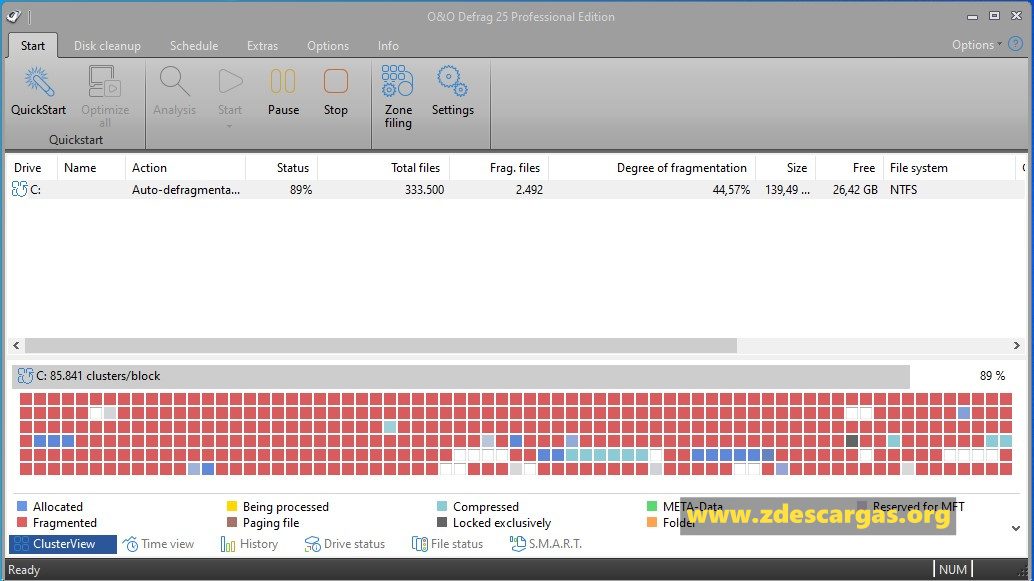The height and width of the screenshot is (581, 1034).
Task: Sort by the Action column header
Action: tap(185, 168)
